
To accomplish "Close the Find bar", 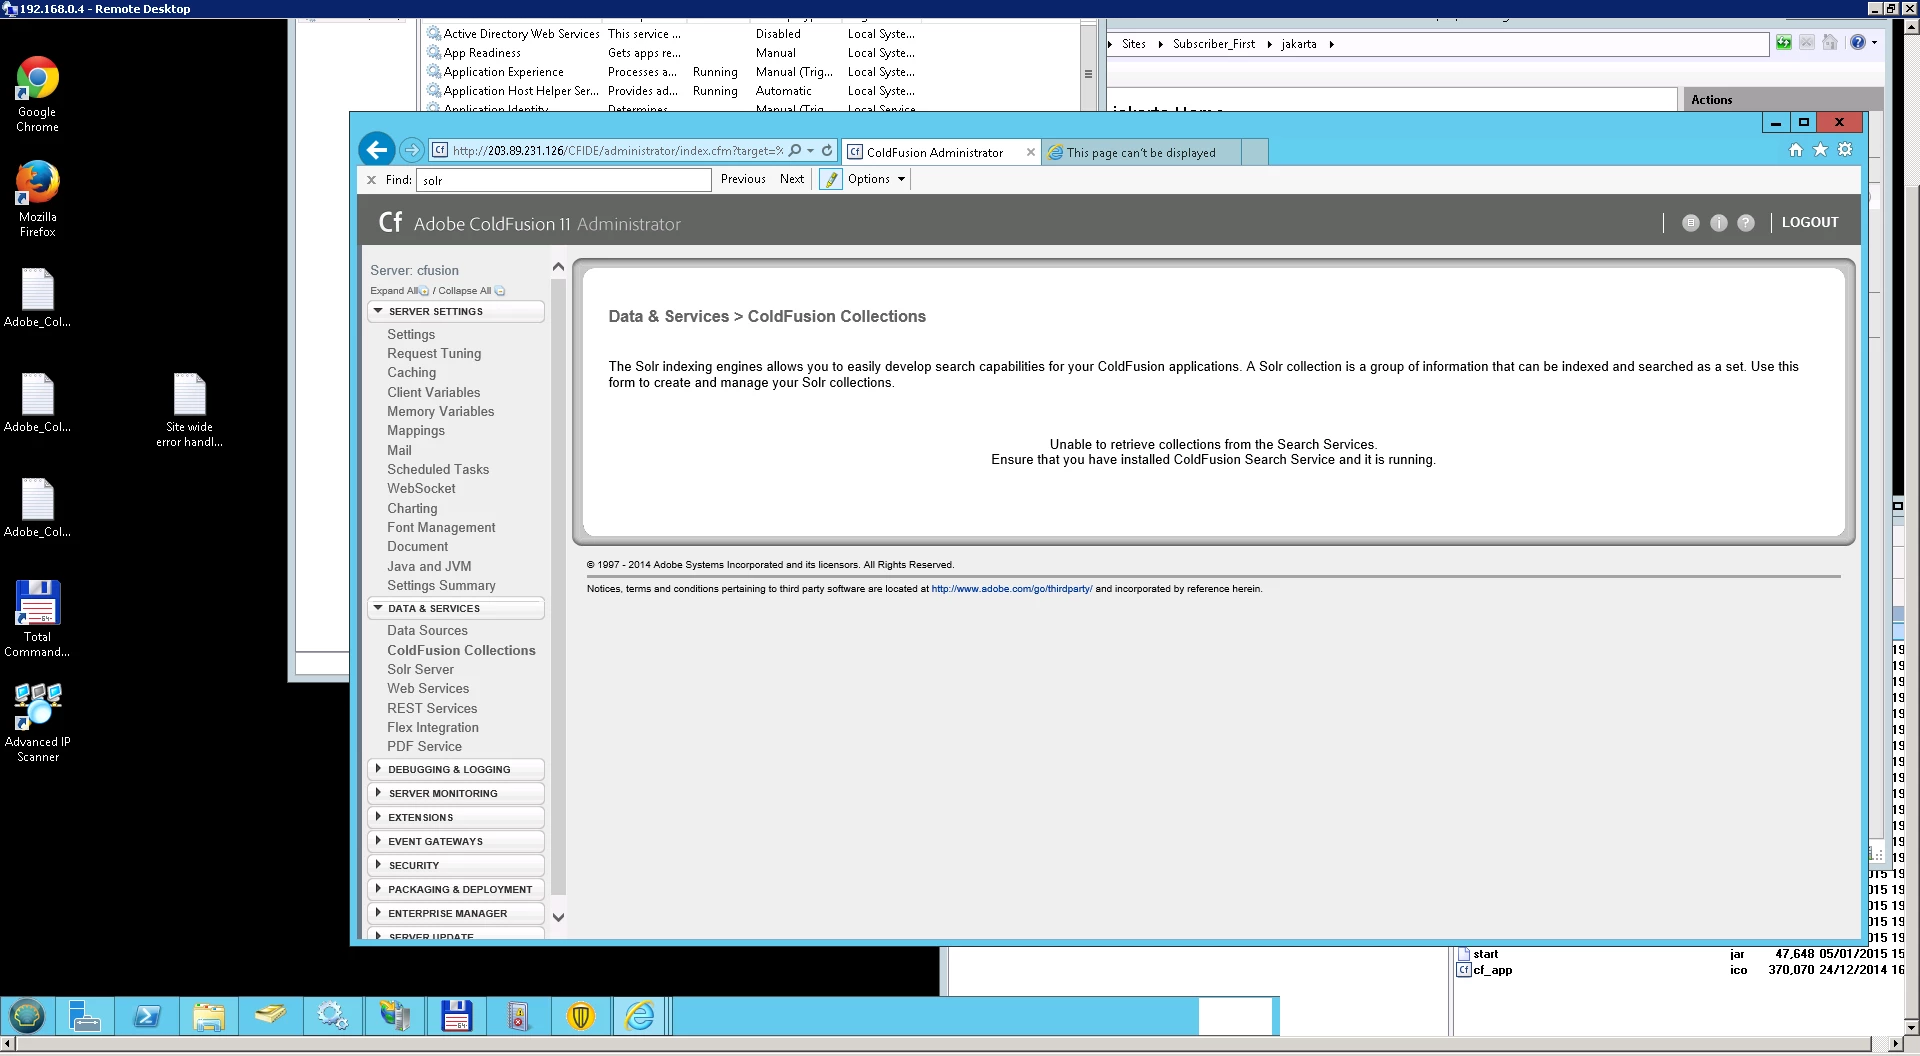I will coord(371,180).
